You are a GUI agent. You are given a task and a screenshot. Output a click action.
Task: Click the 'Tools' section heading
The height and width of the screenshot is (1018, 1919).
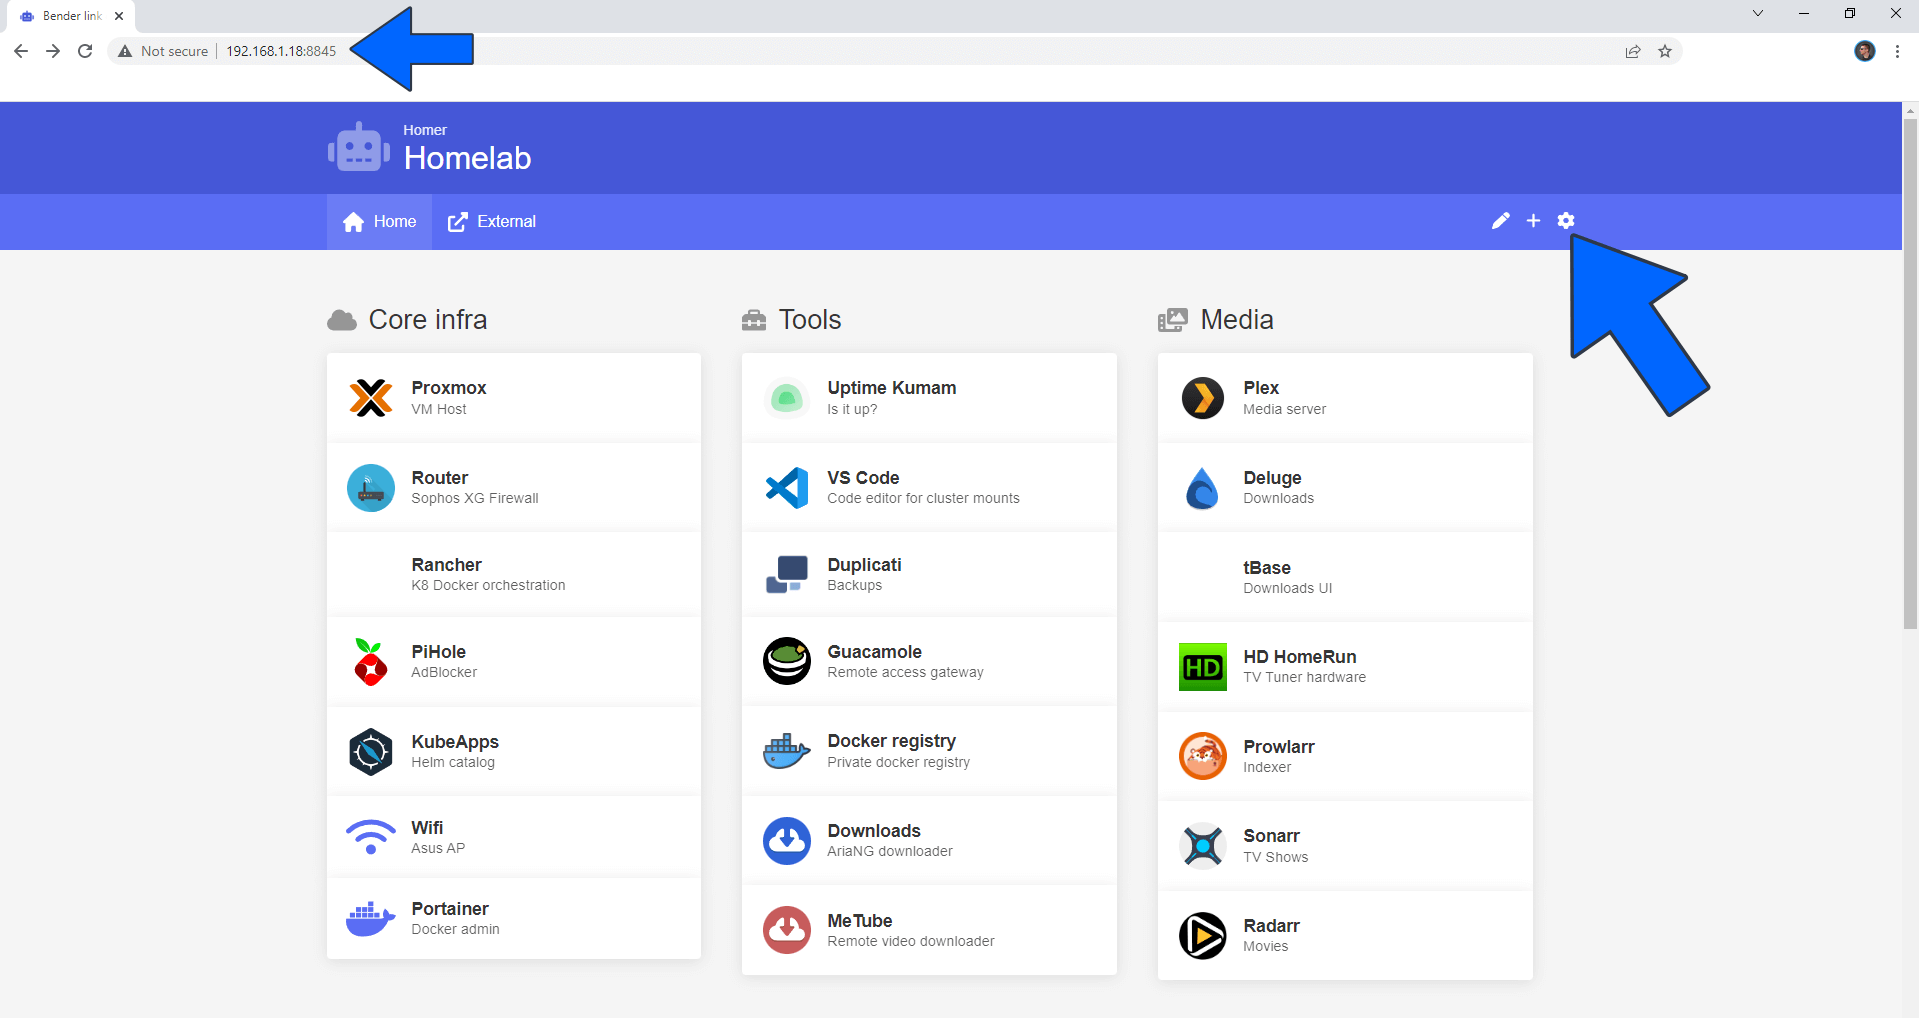click(x=810, y=320)
